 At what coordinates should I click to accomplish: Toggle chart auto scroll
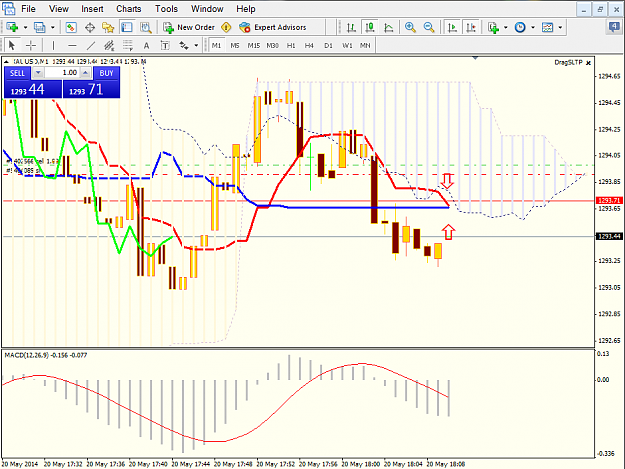(x=452, y=27)
